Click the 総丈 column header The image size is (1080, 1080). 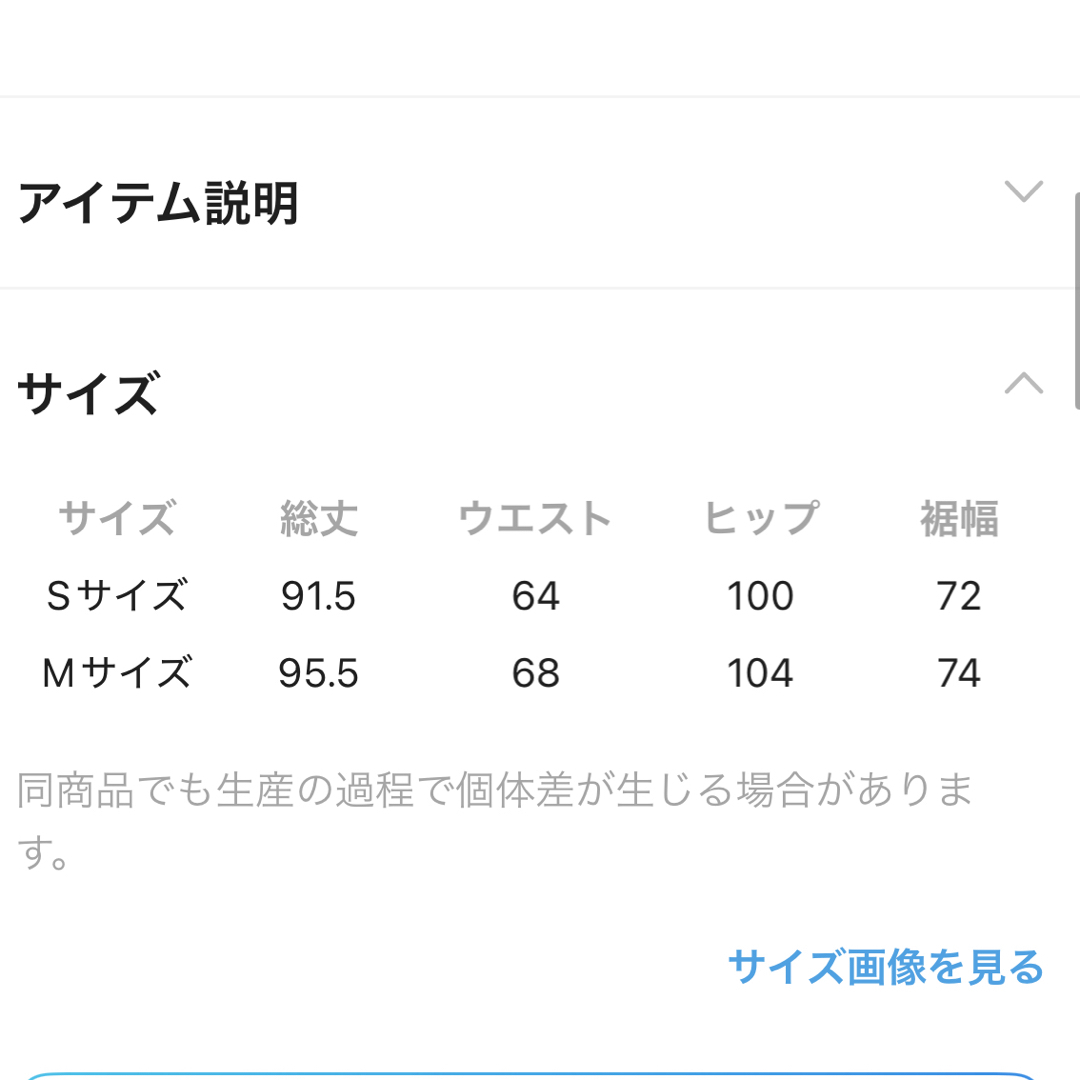pos(318,518)
